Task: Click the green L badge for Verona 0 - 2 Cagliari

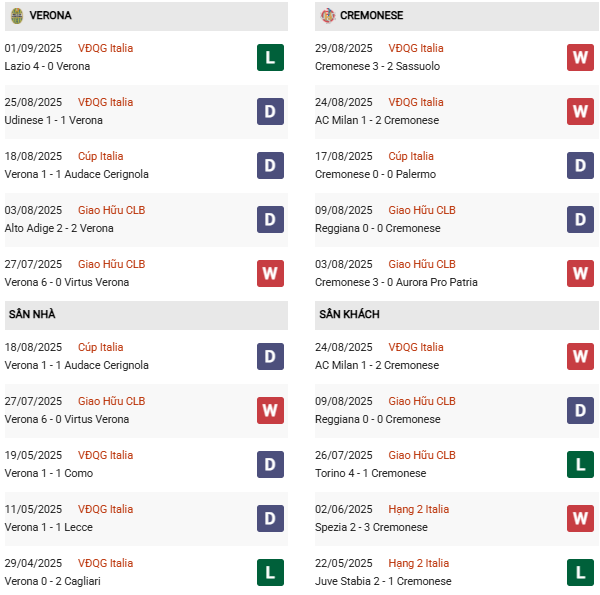Action: pyautogui.click(x=270, y=572)
